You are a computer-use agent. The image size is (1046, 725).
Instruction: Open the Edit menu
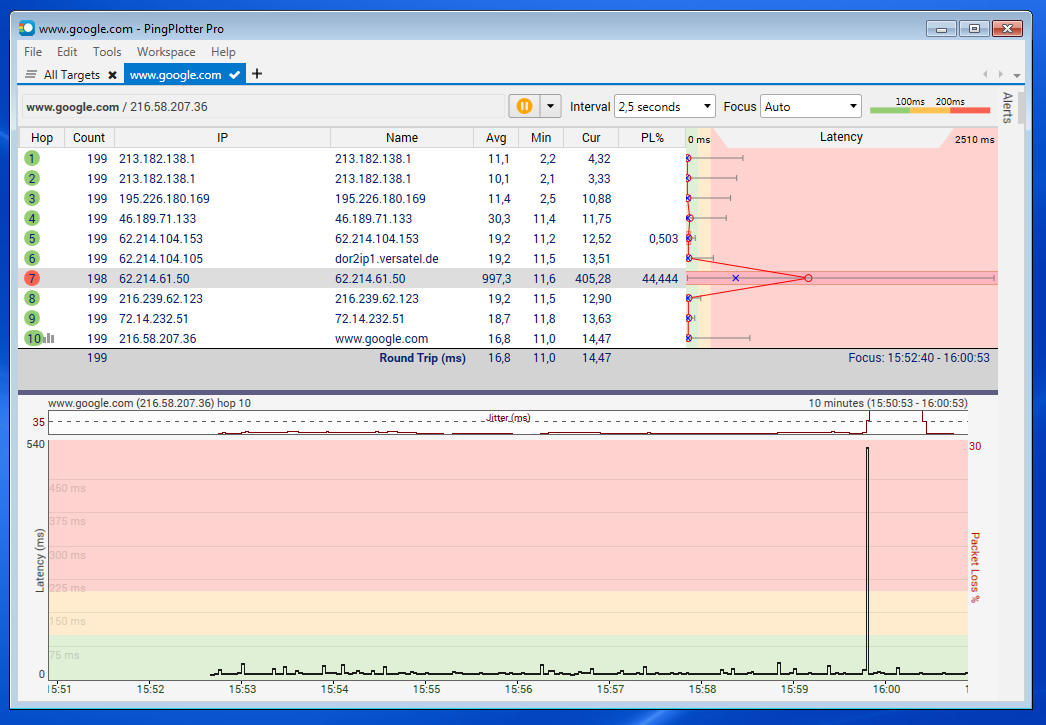67,51
